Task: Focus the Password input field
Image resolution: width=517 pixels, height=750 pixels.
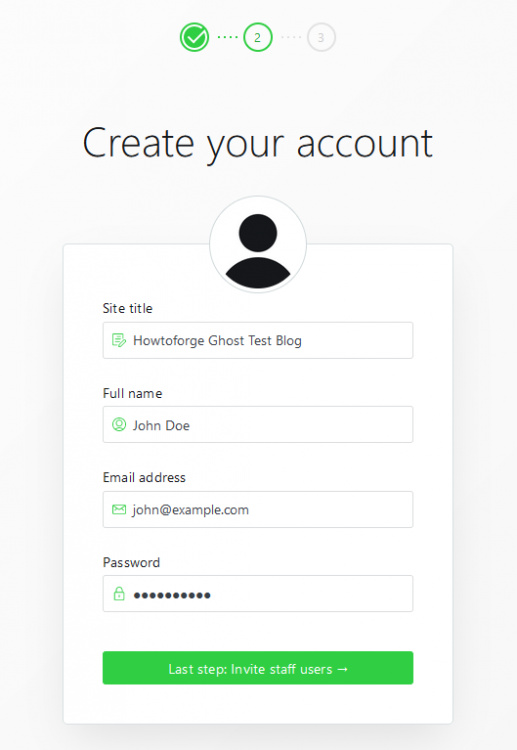Action: pyautogui.click(x=258, y=594)
